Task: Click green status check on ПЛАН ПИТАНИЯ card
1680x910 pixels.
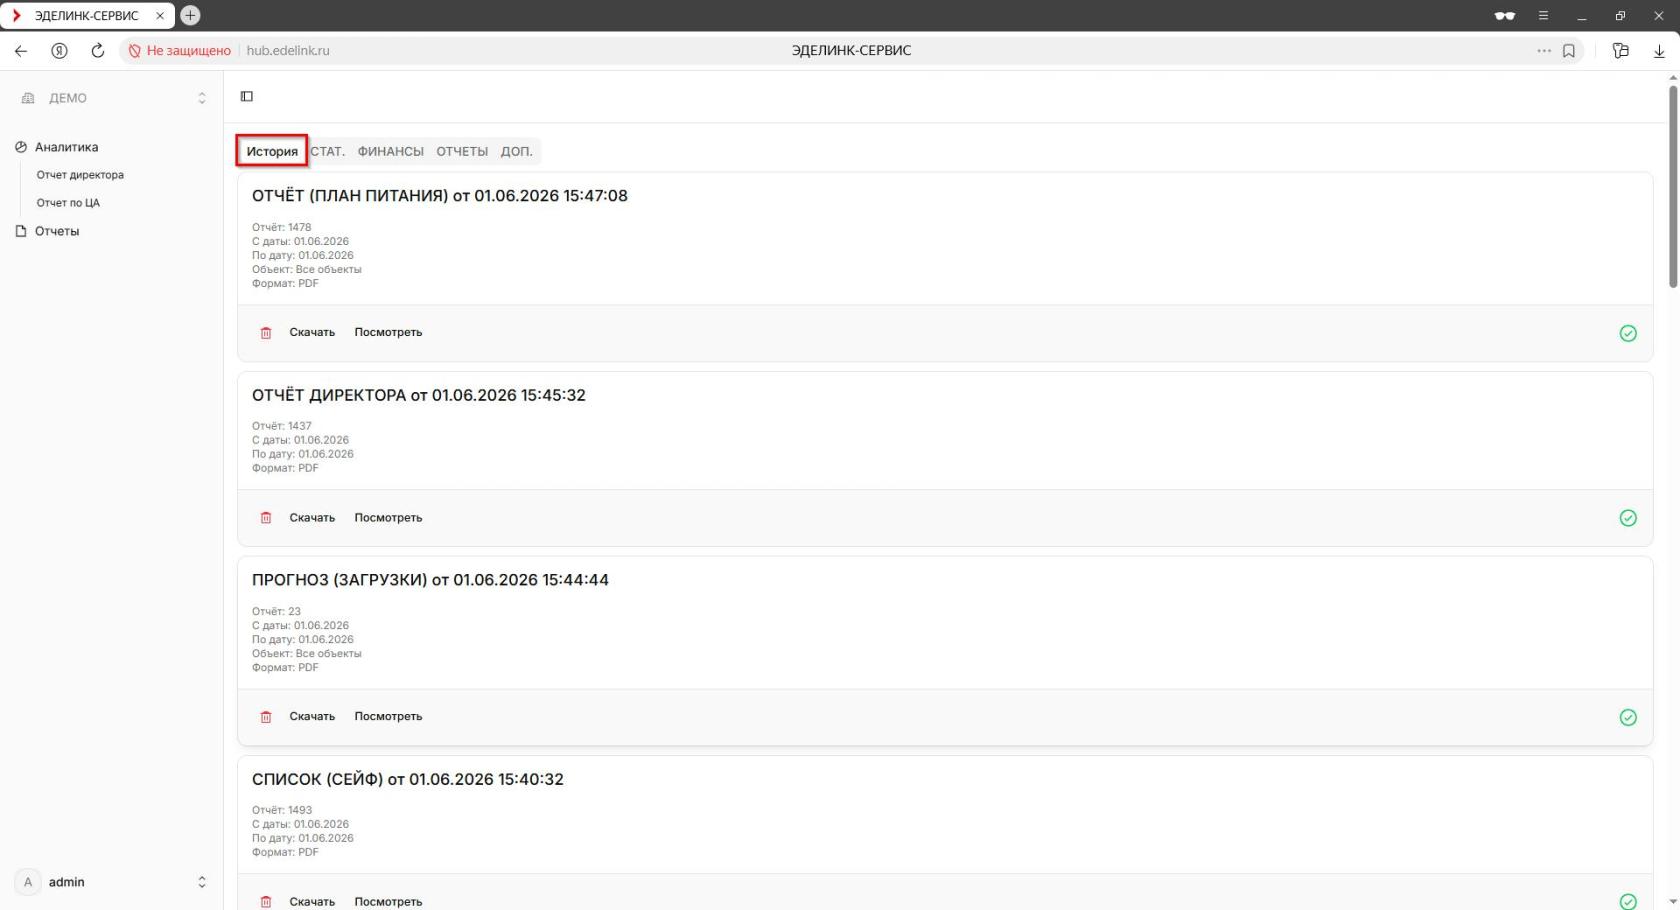Action: [1628, 333]
